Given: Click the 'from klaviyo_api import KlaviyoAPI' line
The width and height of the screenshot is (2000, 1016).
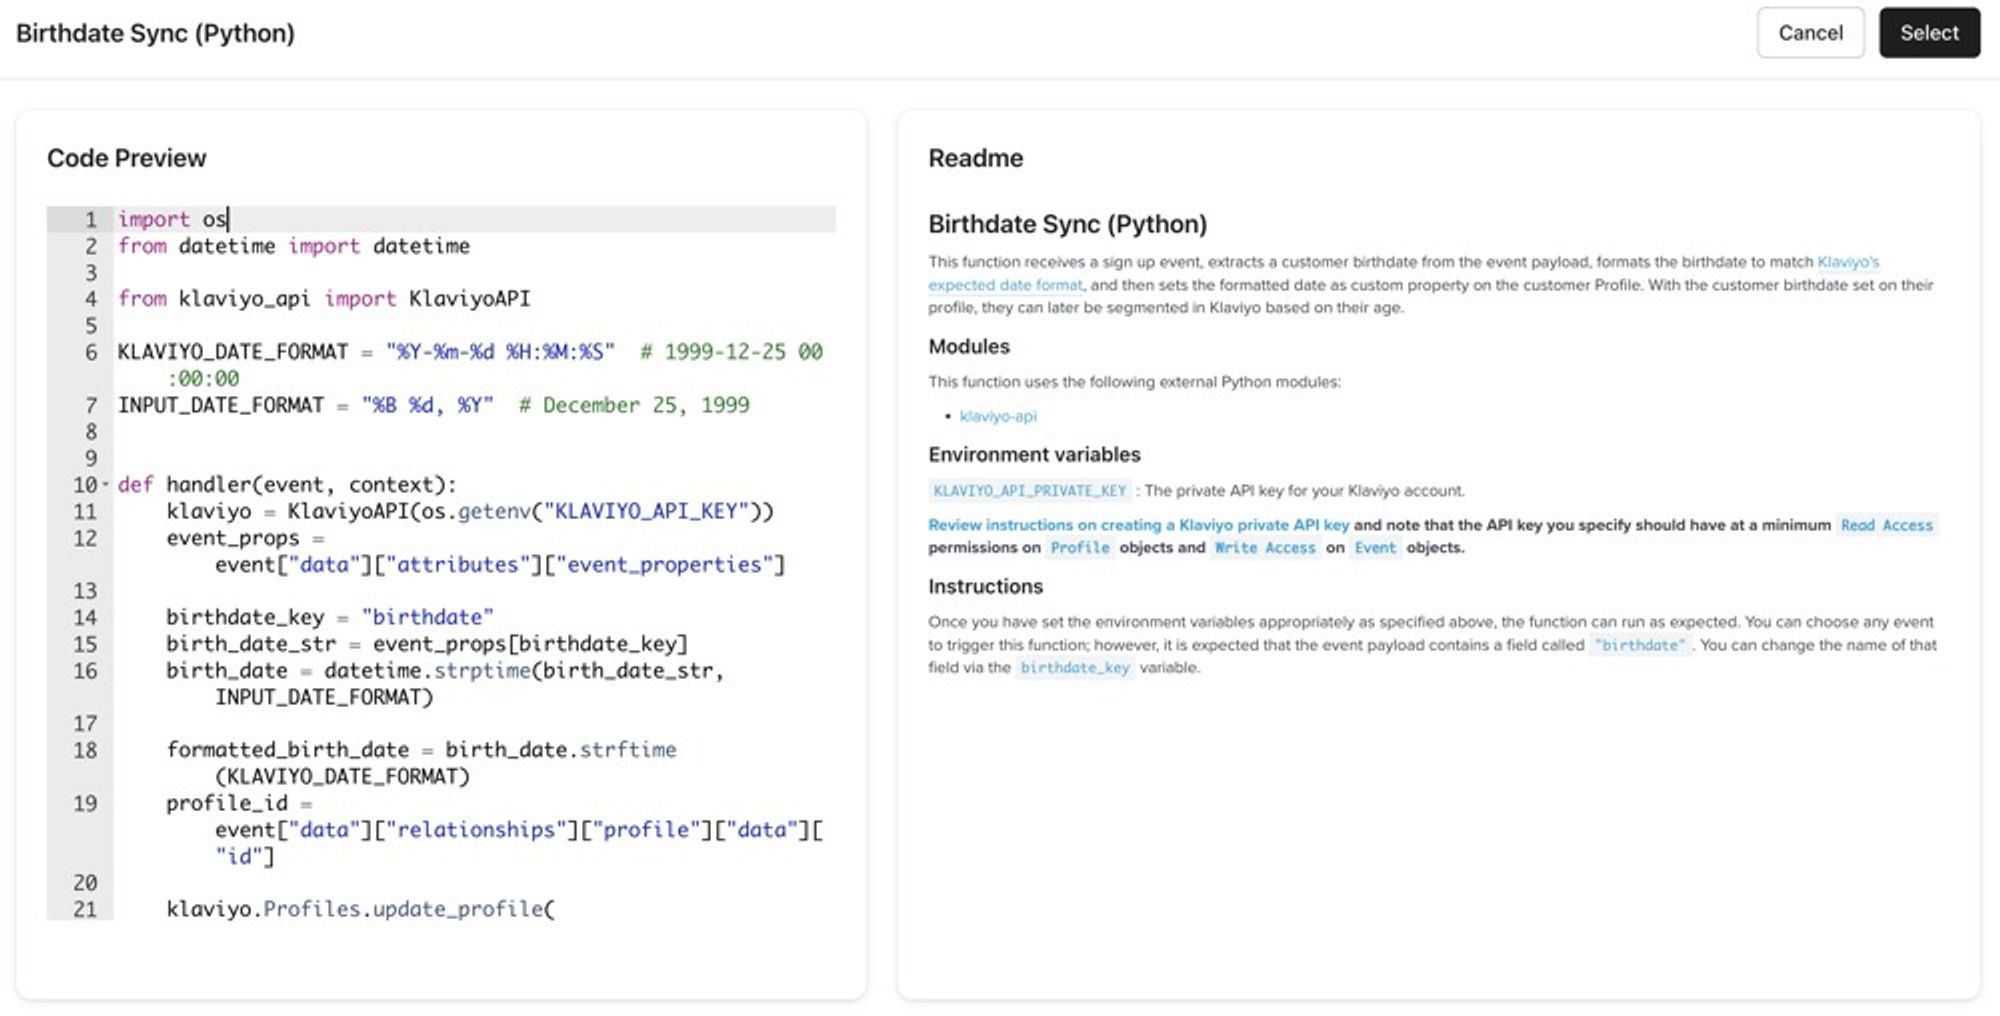Looking at the screenshot, I should tap(324, 298).
